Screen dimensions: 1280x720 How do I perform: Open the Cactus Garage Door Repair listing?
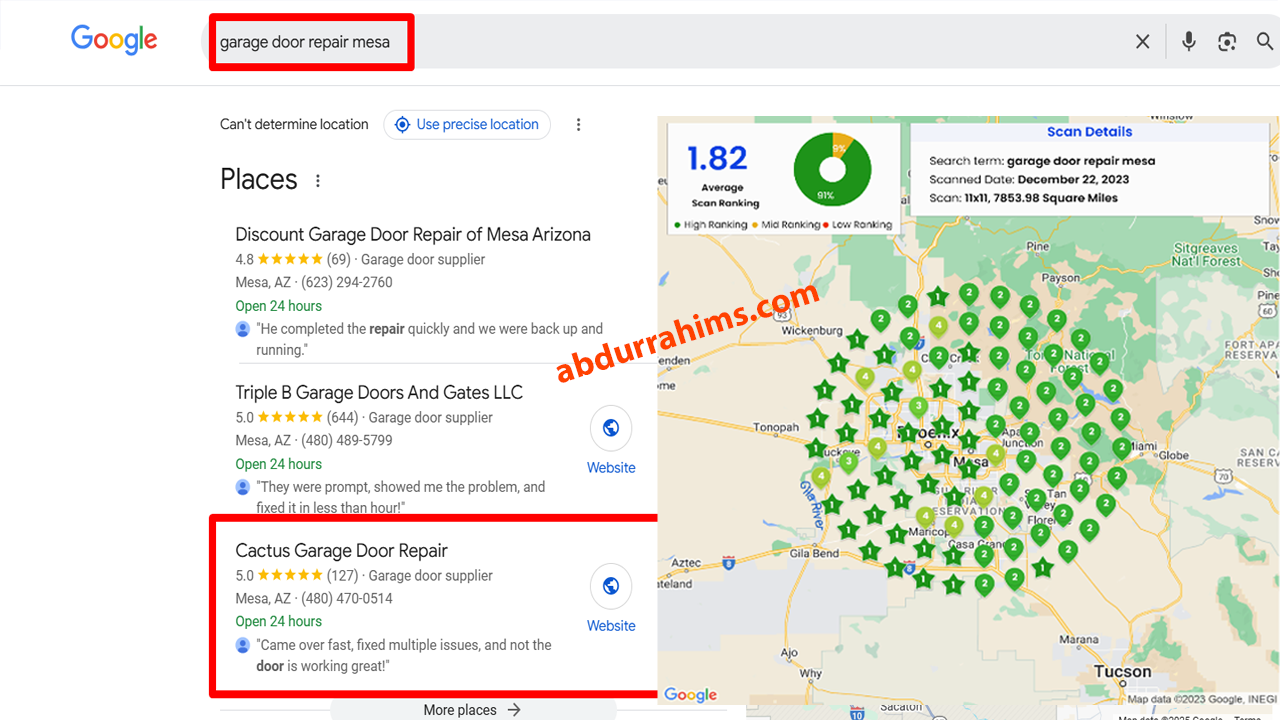pyautogui.click(x=341, y=551)
